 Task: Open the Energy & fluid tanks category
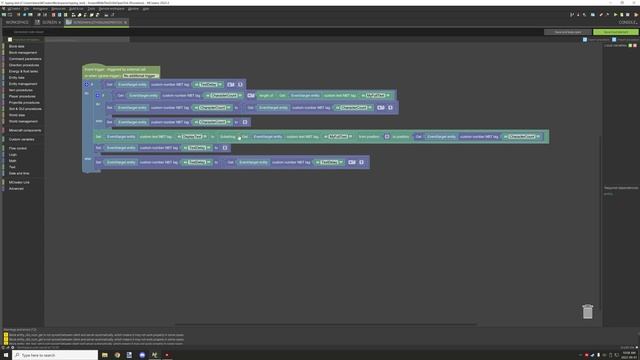tap(23, 71)
